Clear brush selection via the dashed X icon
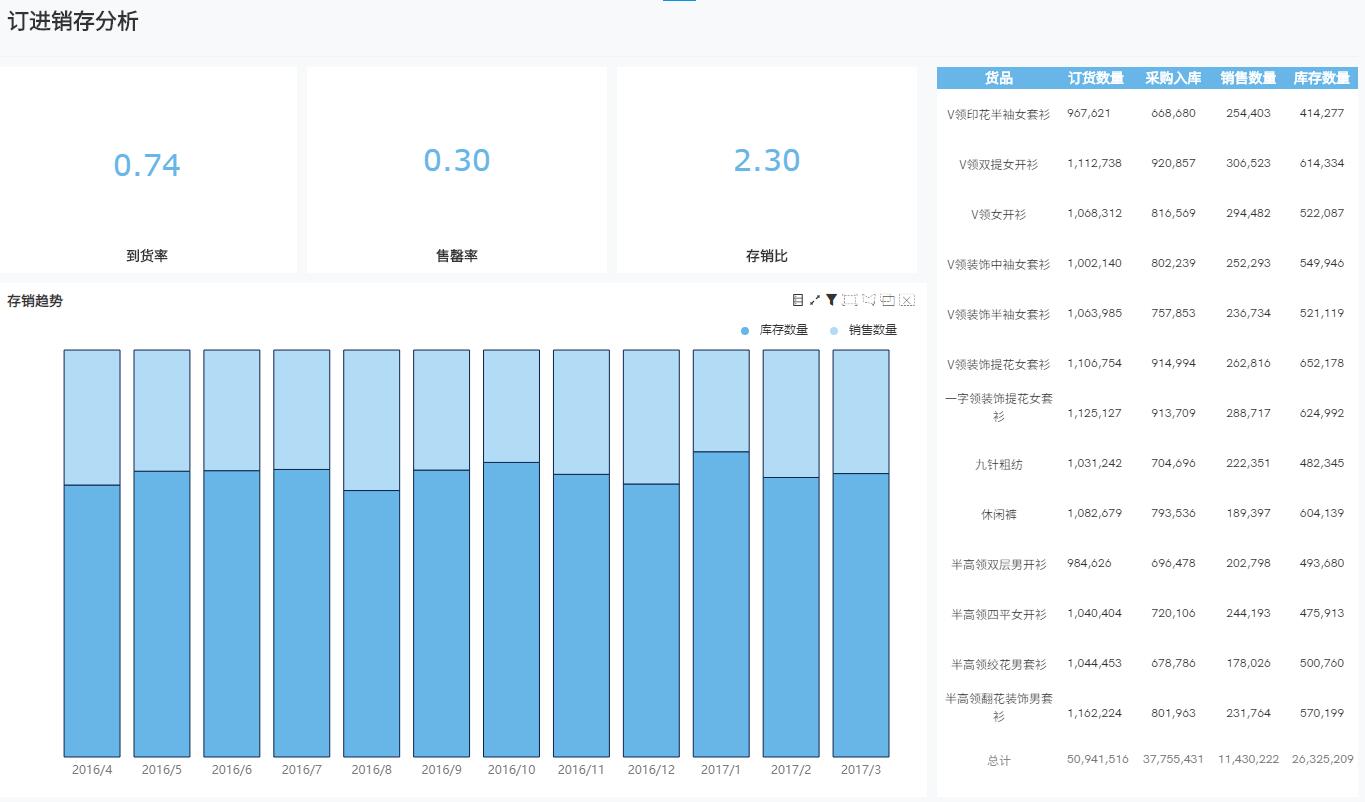Image resolution: width=1365 pixels, height=802 pixels. pyautogui.click(x=907, y=300)
